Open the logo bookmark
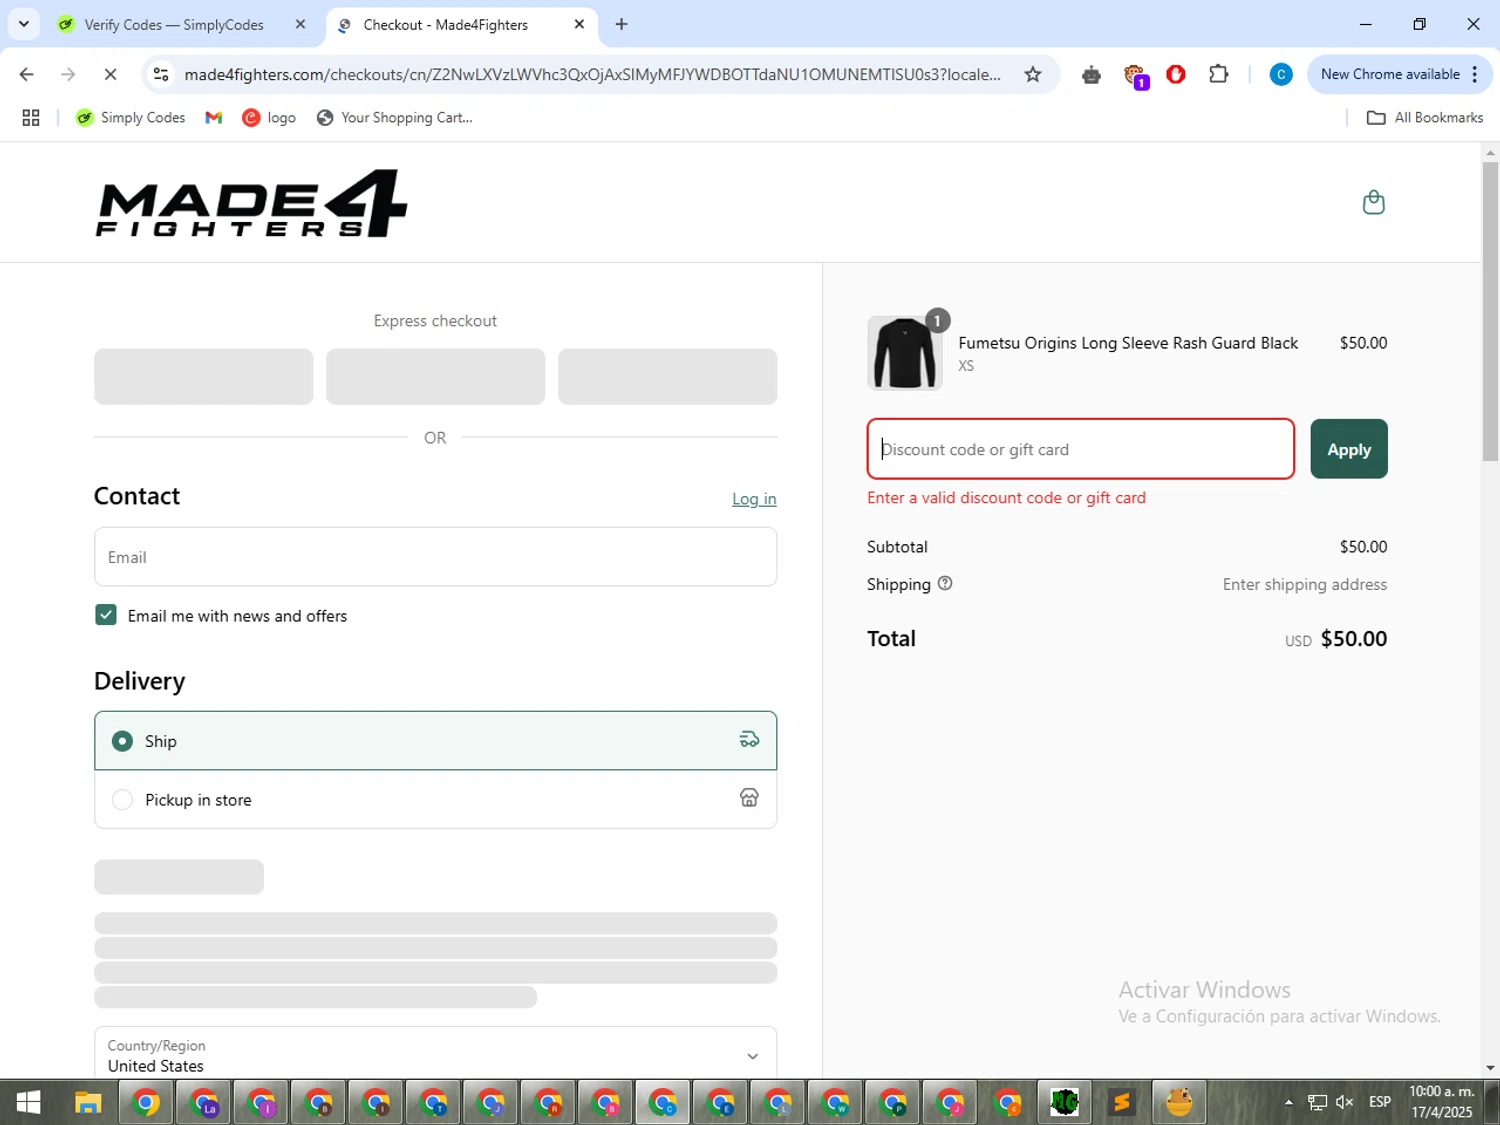This screenshot has height=1125, width=1500. [x=270, y=118]
